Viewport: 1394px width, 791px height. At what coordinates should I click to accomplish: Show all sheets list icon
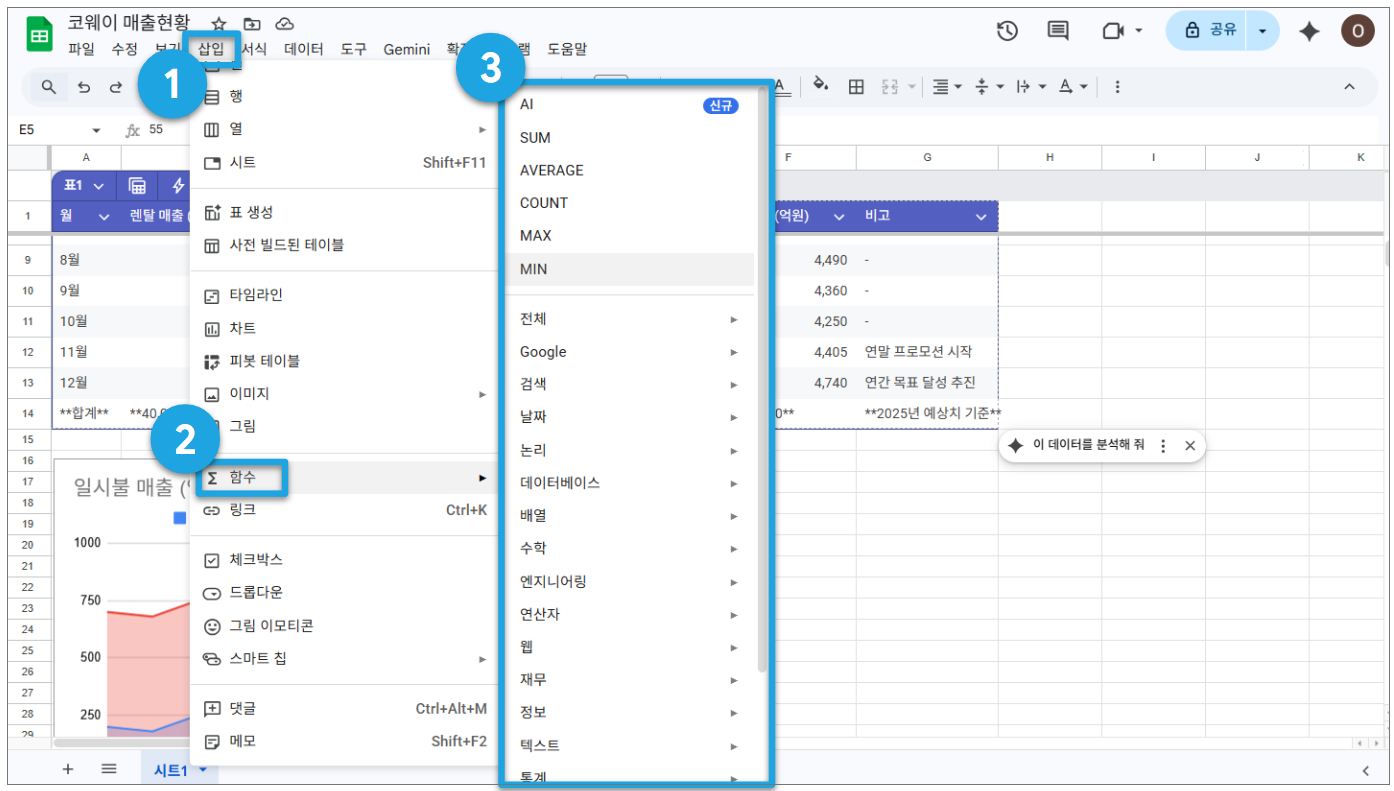coord(109,769)
